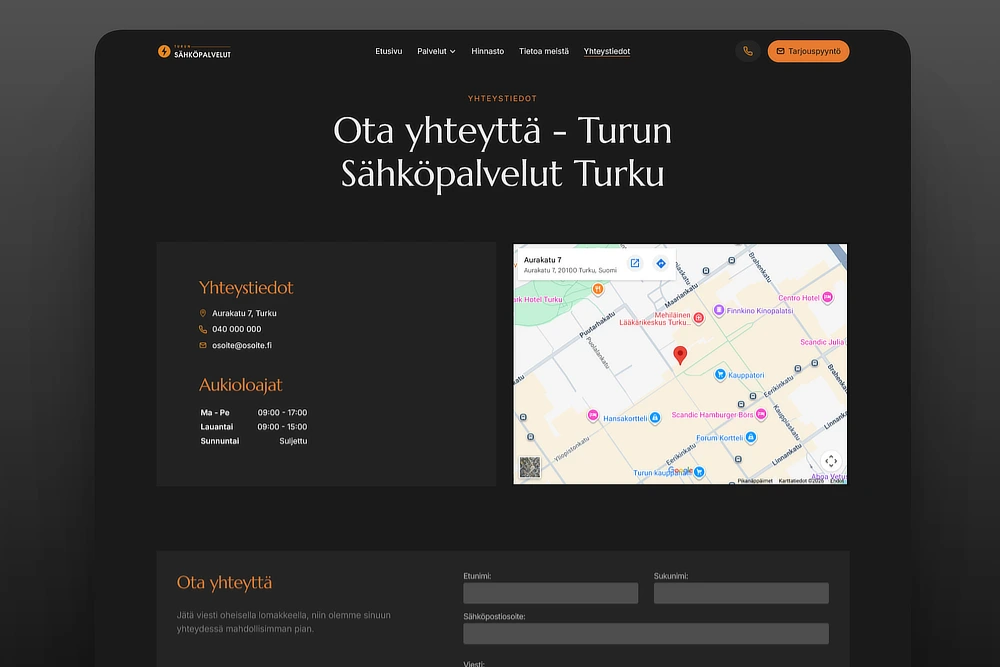Click the Sähköpostiosoite input field
Viewport: 1000px width, 667px height.
646,634
